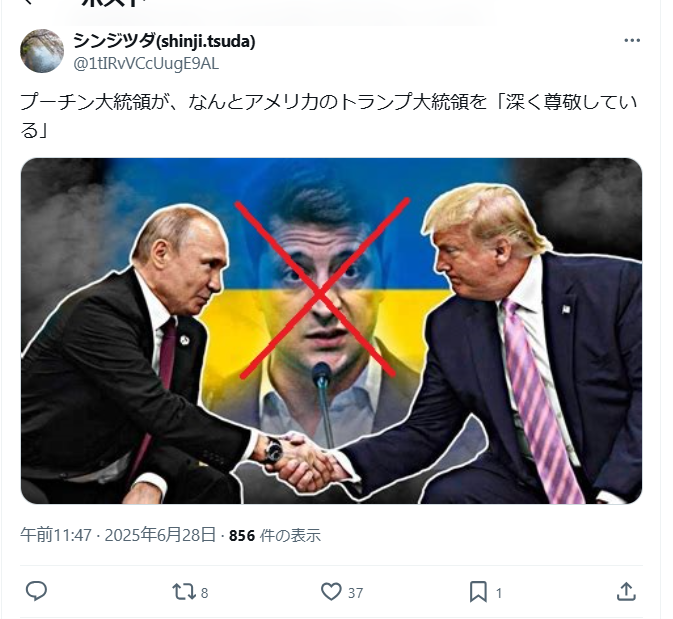
Task: View the 856 件の表示 view count
Action: tap(275, 535)
